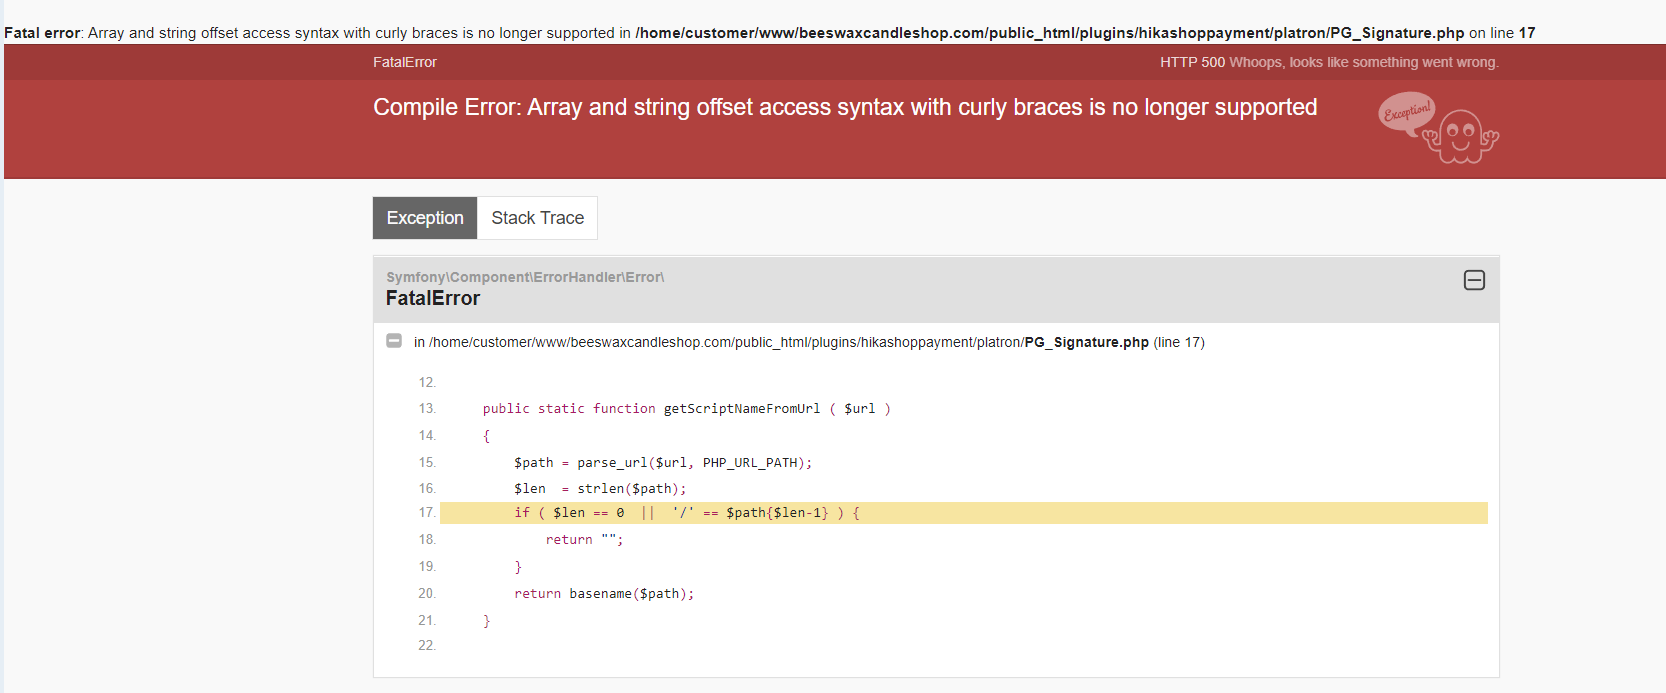This screenshot has height=693, width=1666.
Task: Click the Symfony\Component\ErrorHandler\Error namespace text
Action: tap(525, 277)
